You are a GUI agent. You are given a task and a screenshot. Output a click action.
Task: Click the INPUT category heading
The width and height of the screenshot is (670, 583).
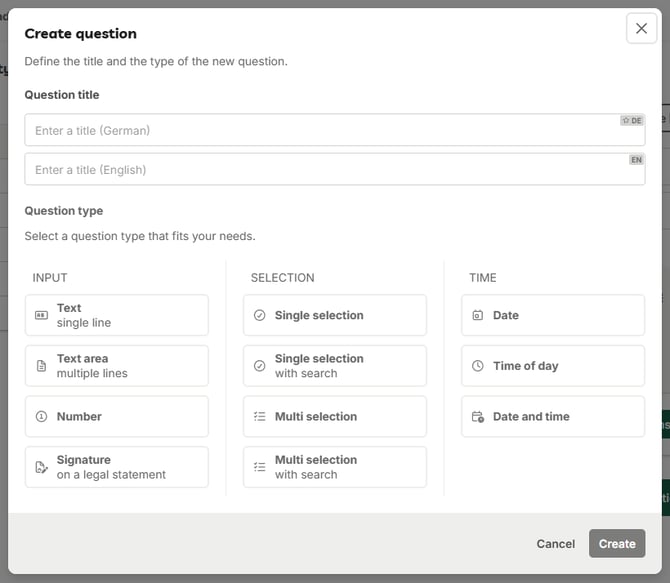(x=50, y=278)
